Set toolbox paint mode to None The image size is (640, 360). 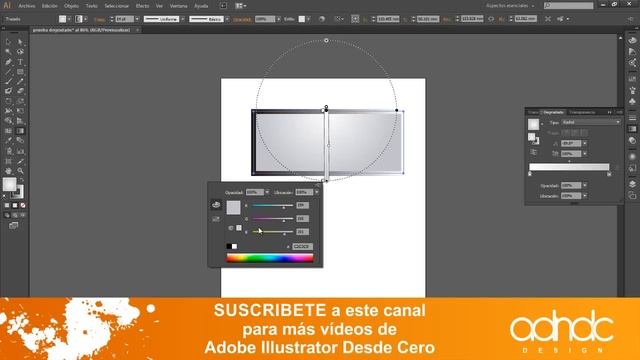point(23,205)
